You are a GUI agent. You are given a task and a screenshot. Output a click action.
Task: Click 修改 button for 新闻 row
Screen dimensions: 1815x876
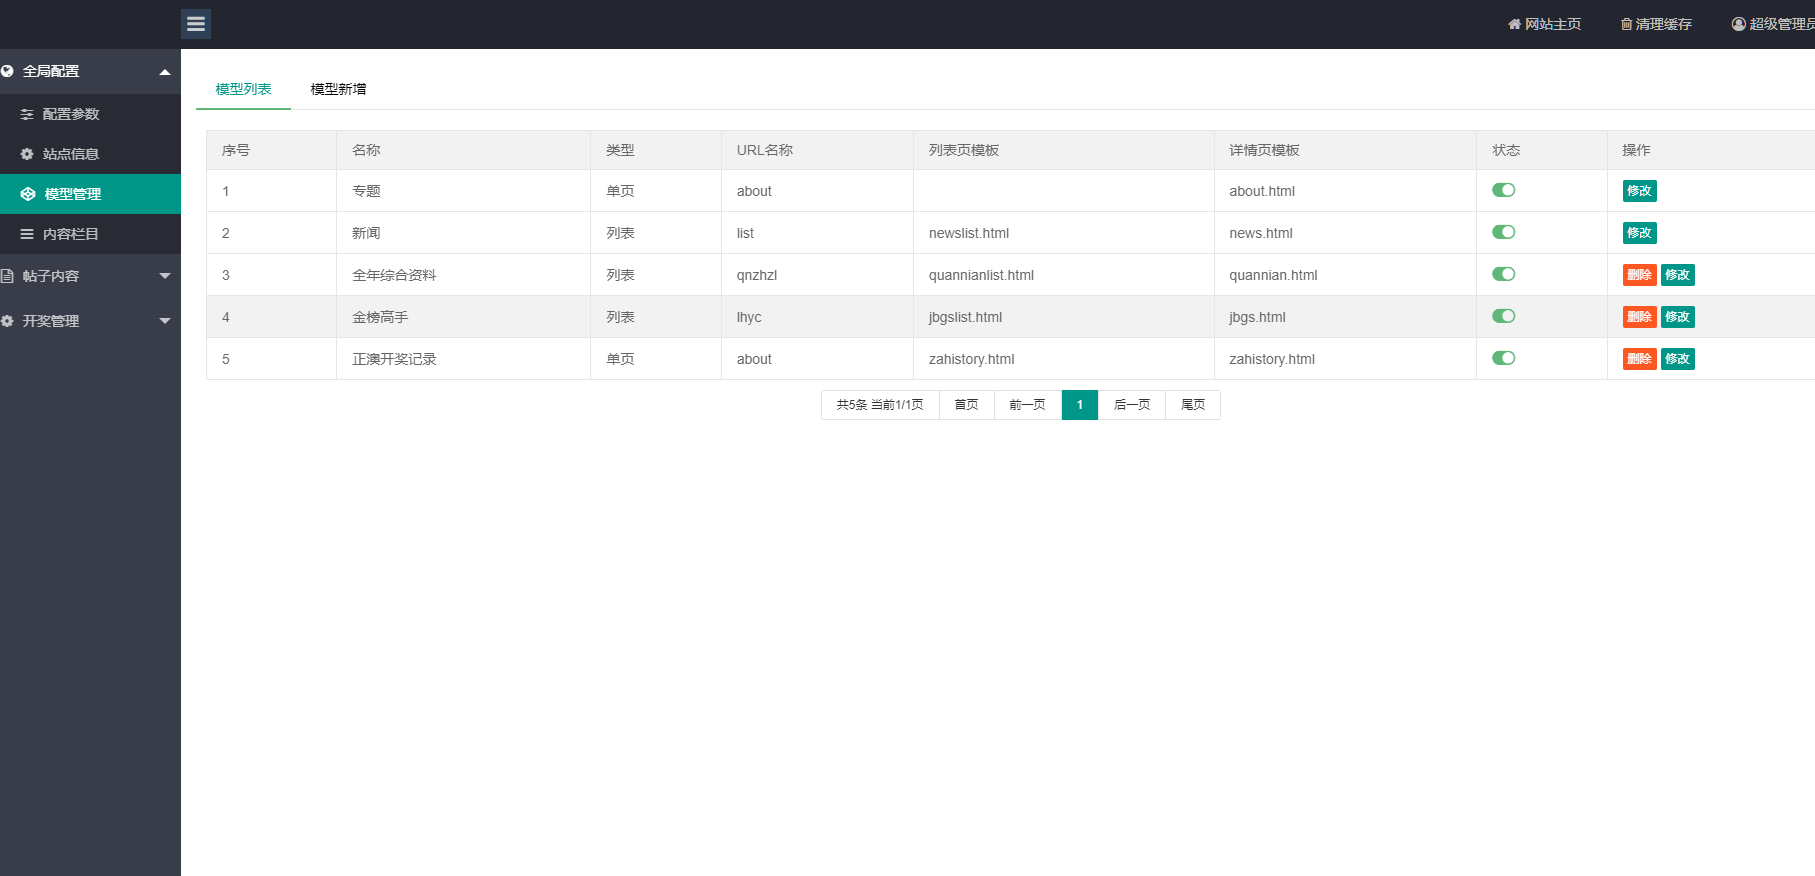pyautogui.click(x=1639, y=233)
